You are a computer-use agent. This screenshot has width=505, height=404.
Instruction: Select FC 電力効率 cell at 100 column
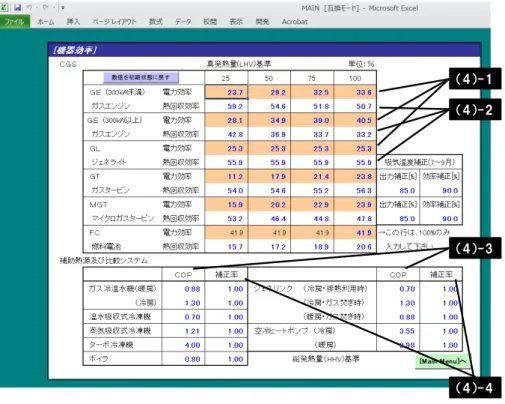[x=355, y=233]
